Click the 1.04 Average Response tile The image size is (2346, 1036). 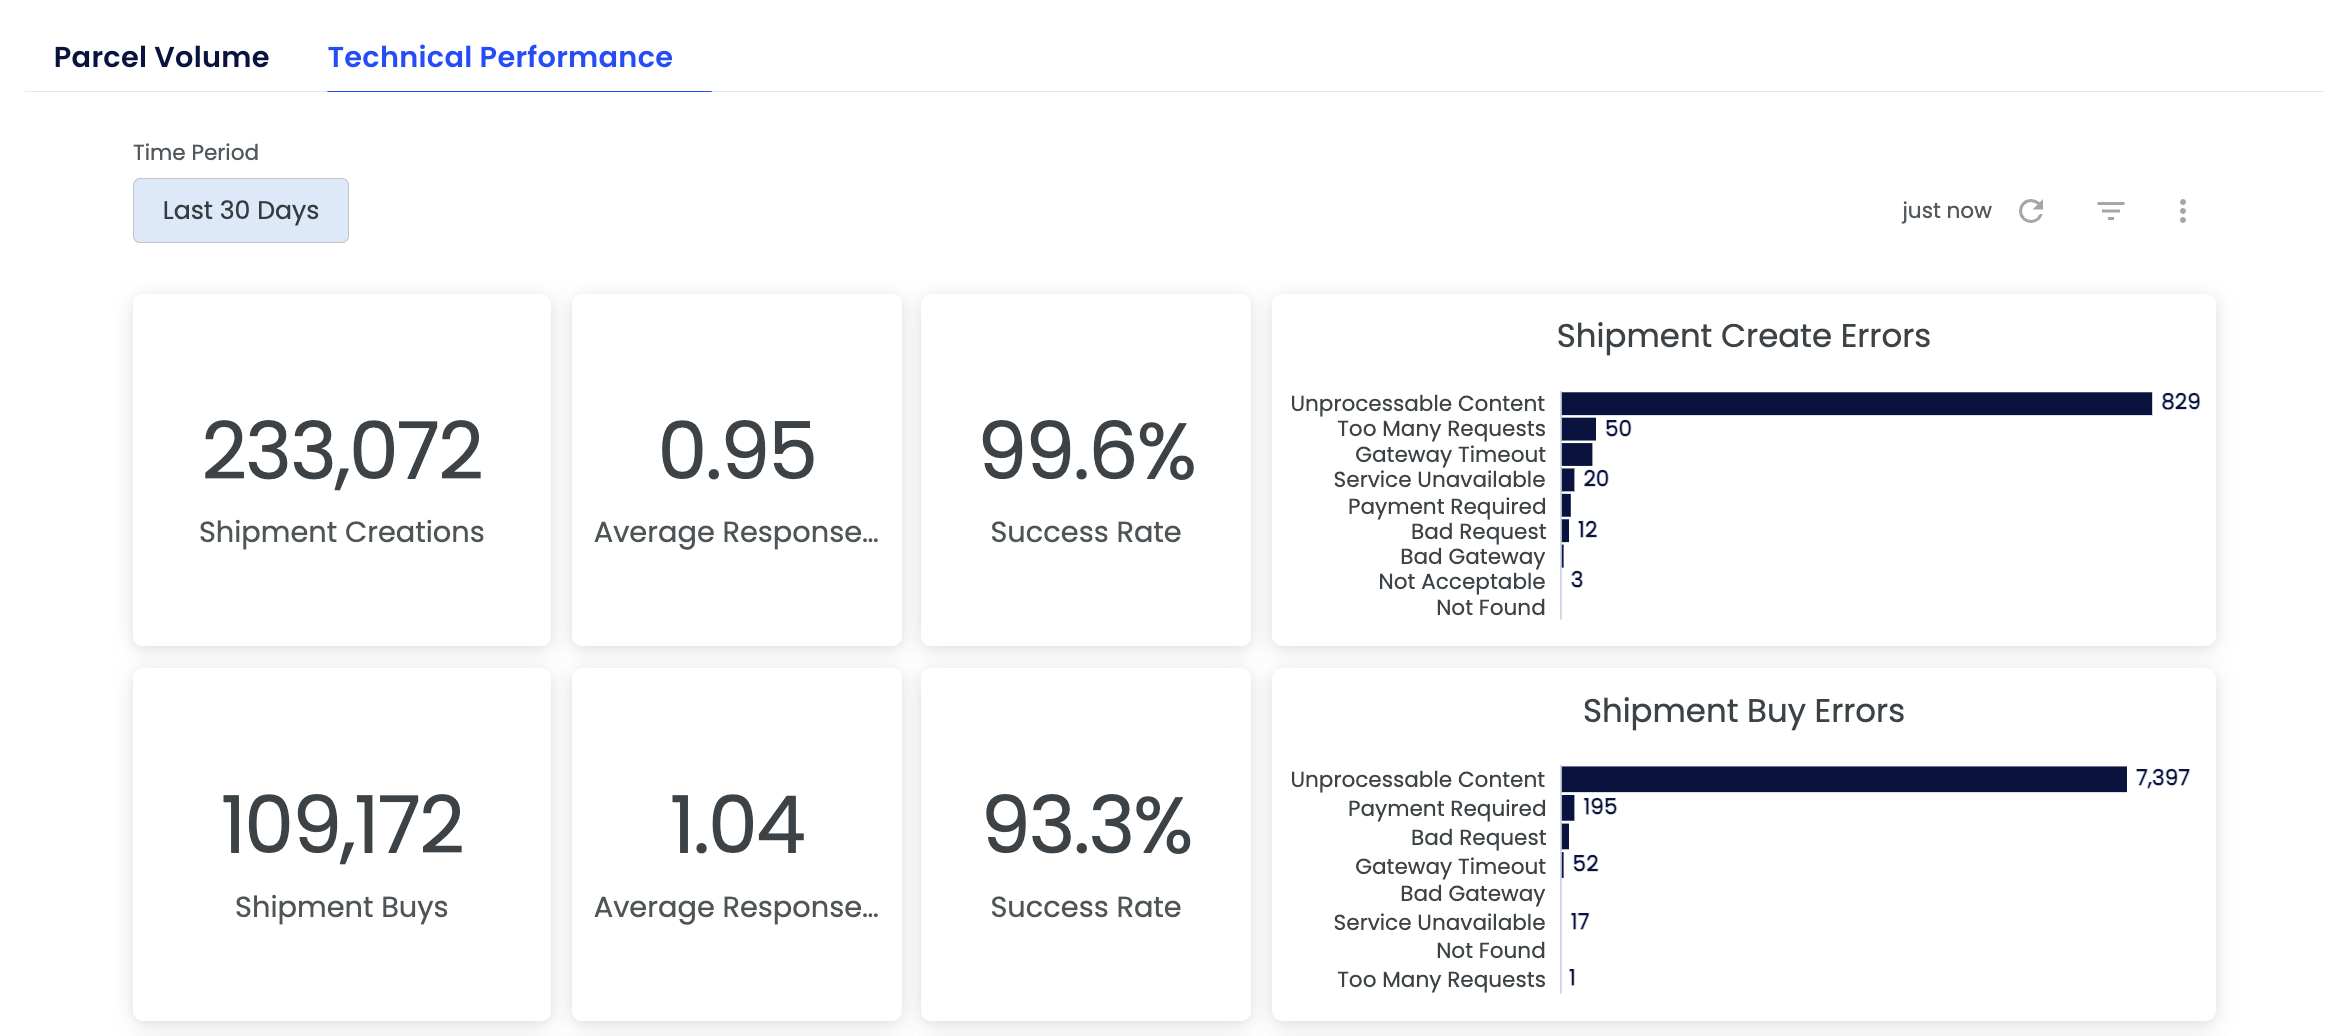click(x=736, y=845)
